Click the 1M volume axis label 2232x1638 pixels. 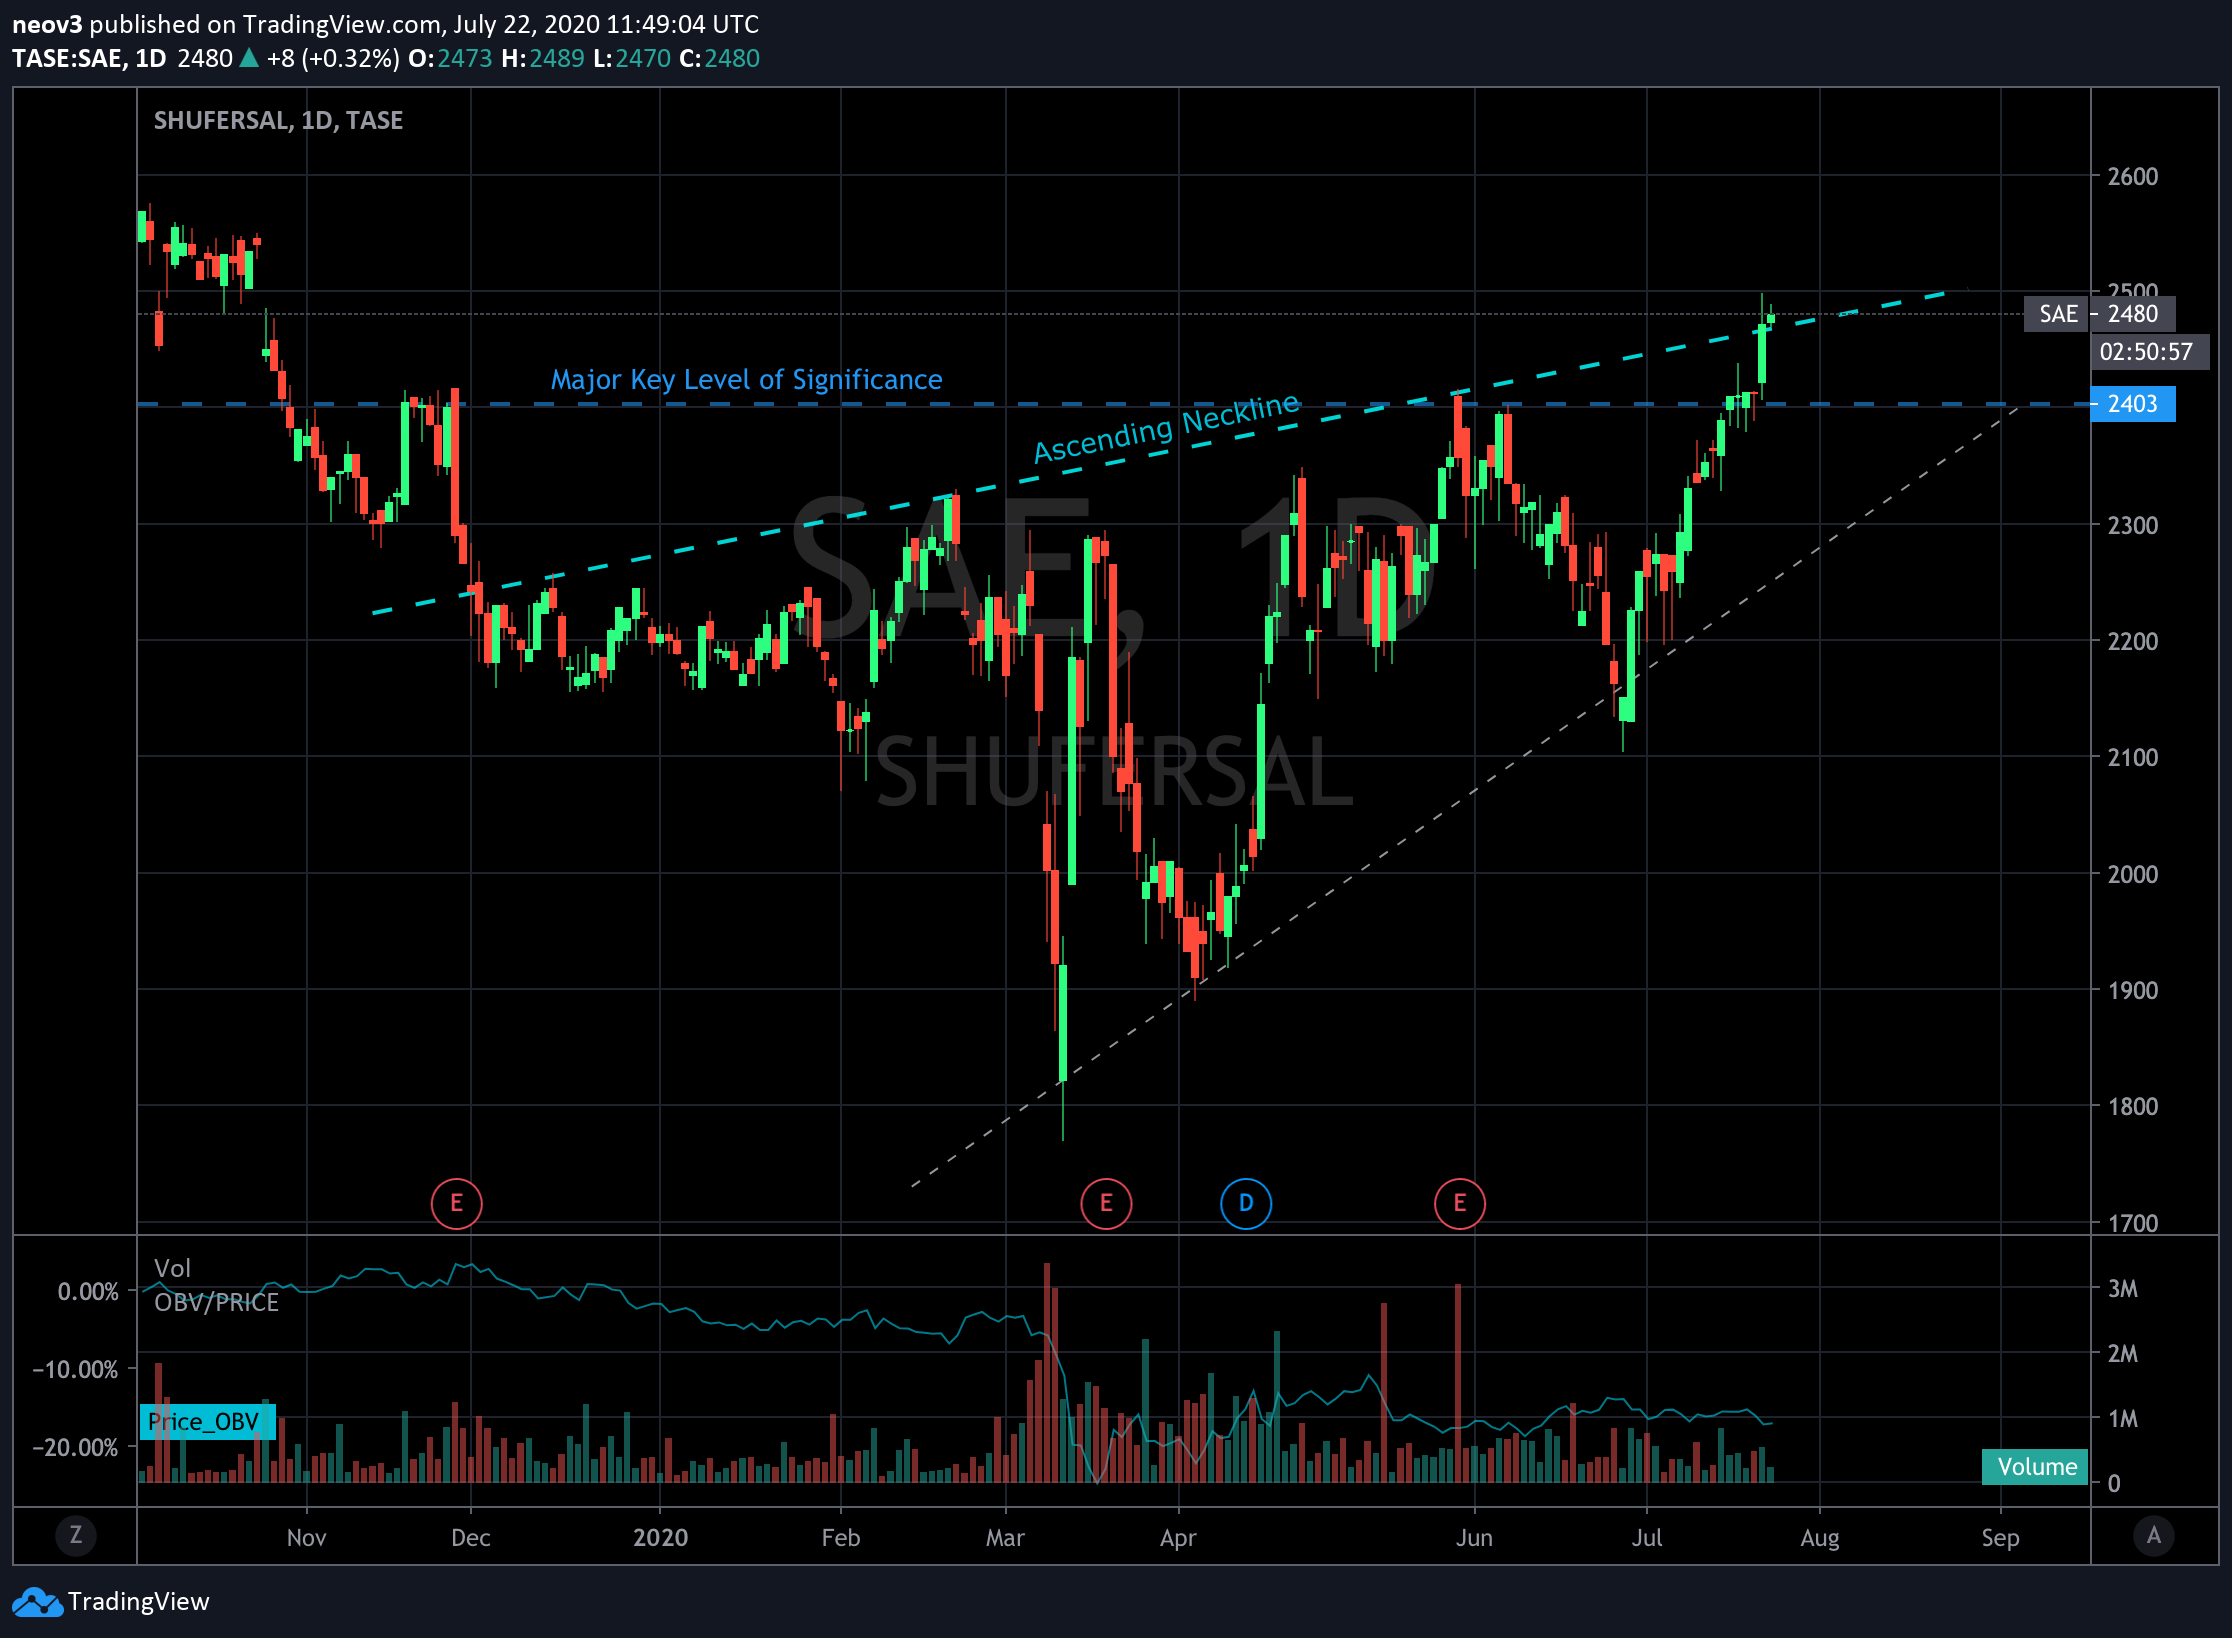(2123, 1419)
